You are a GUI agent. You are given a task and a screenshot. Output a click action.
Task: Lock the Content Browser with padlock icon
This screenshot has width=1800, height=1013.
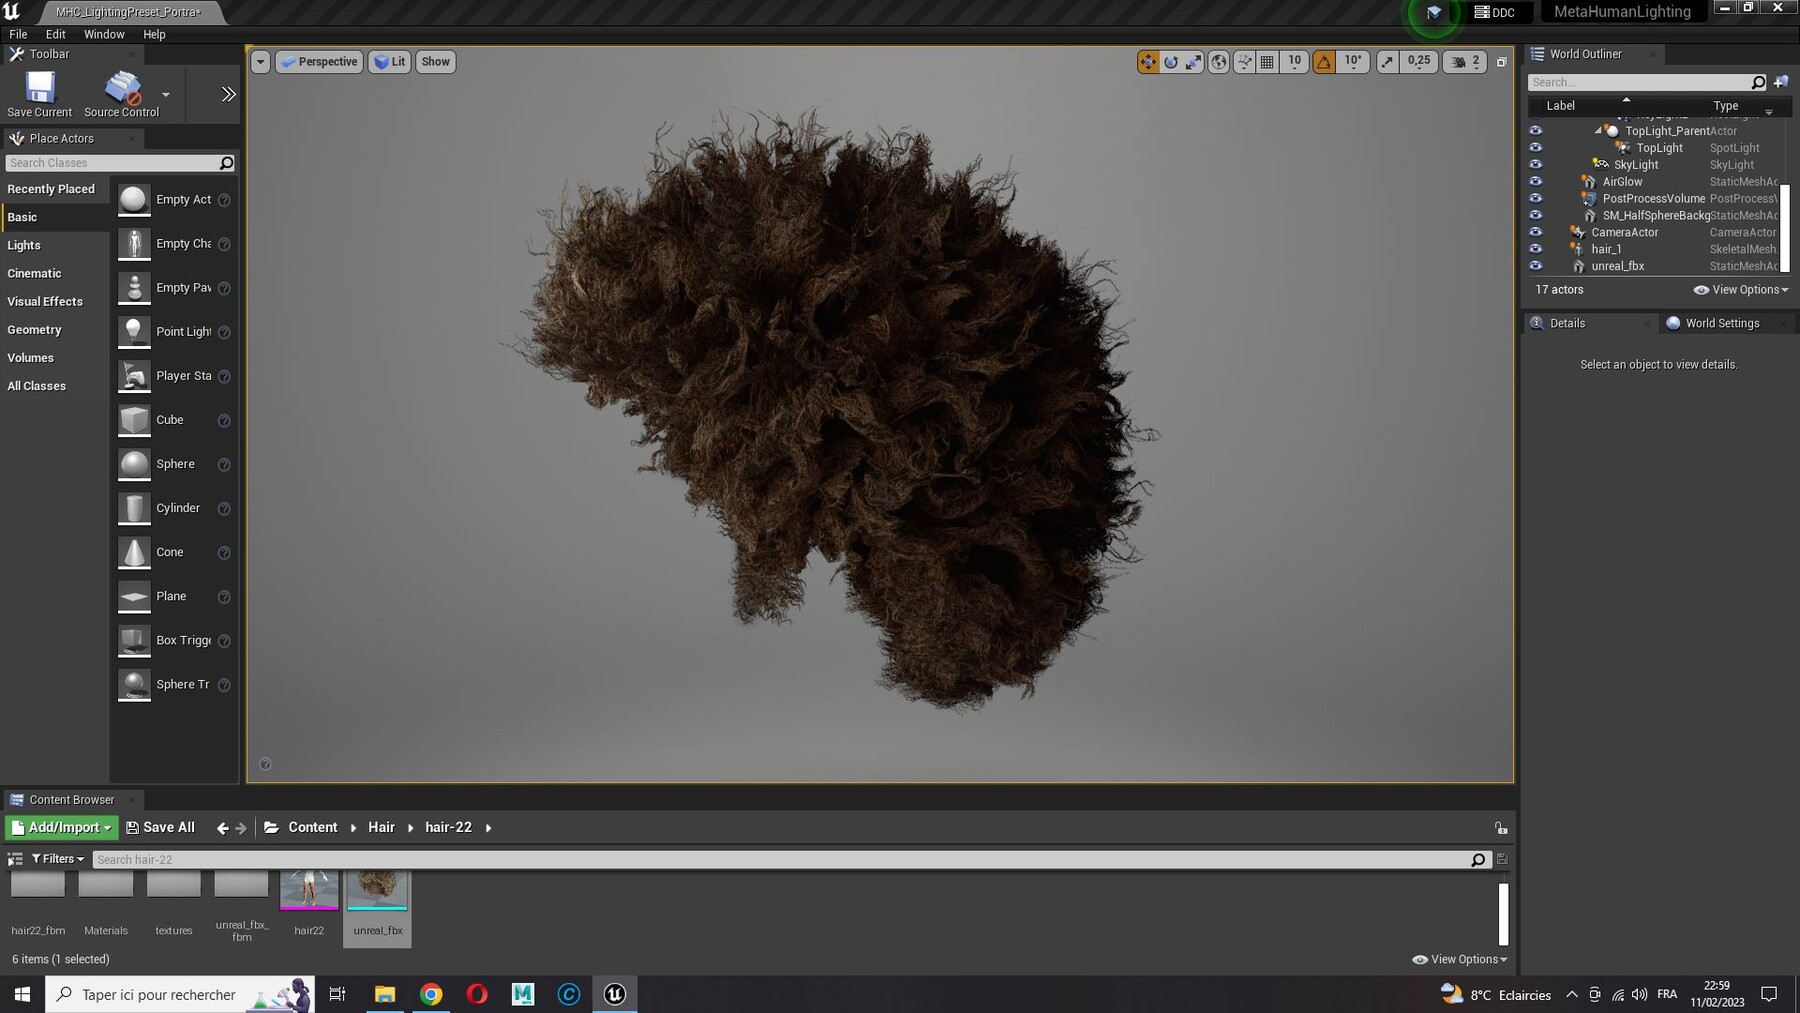click(1501, 828)
